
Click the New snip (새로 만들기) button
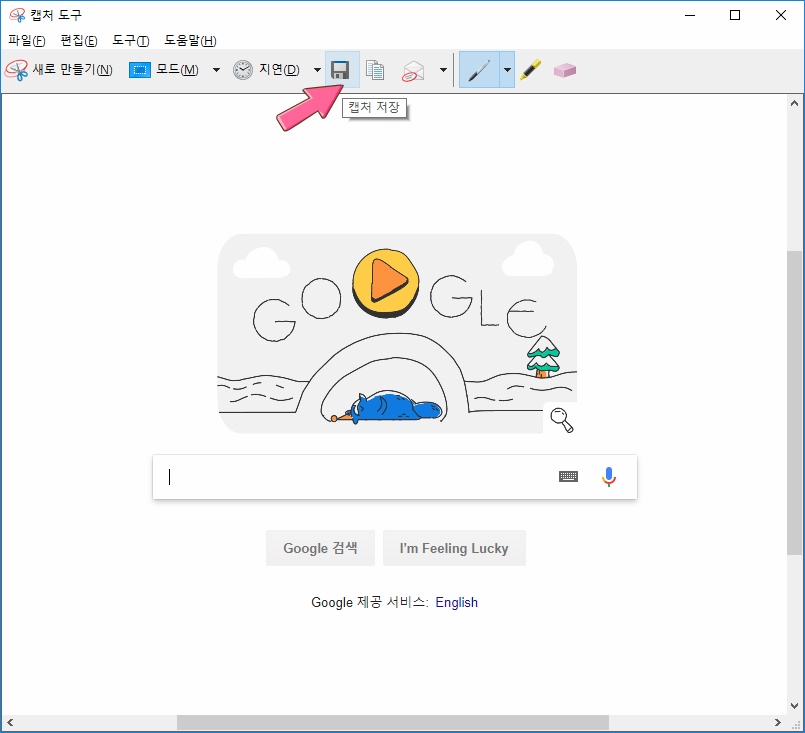59,70
